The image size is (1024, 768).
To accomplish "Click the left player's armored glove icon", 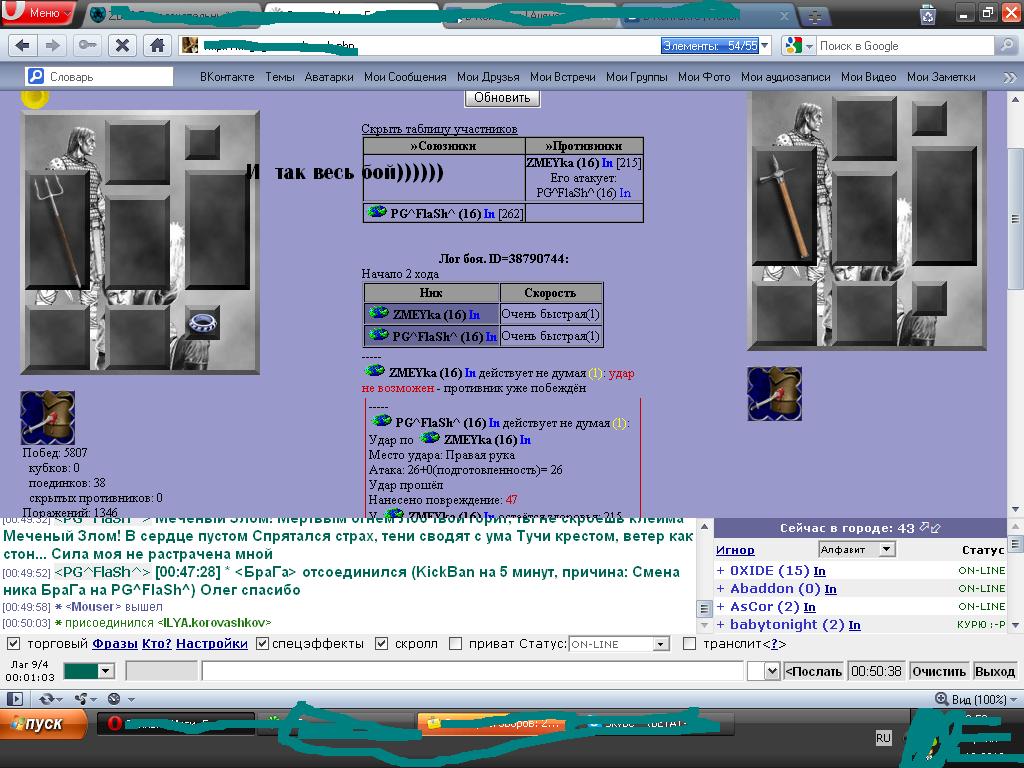I will (47, 418).
